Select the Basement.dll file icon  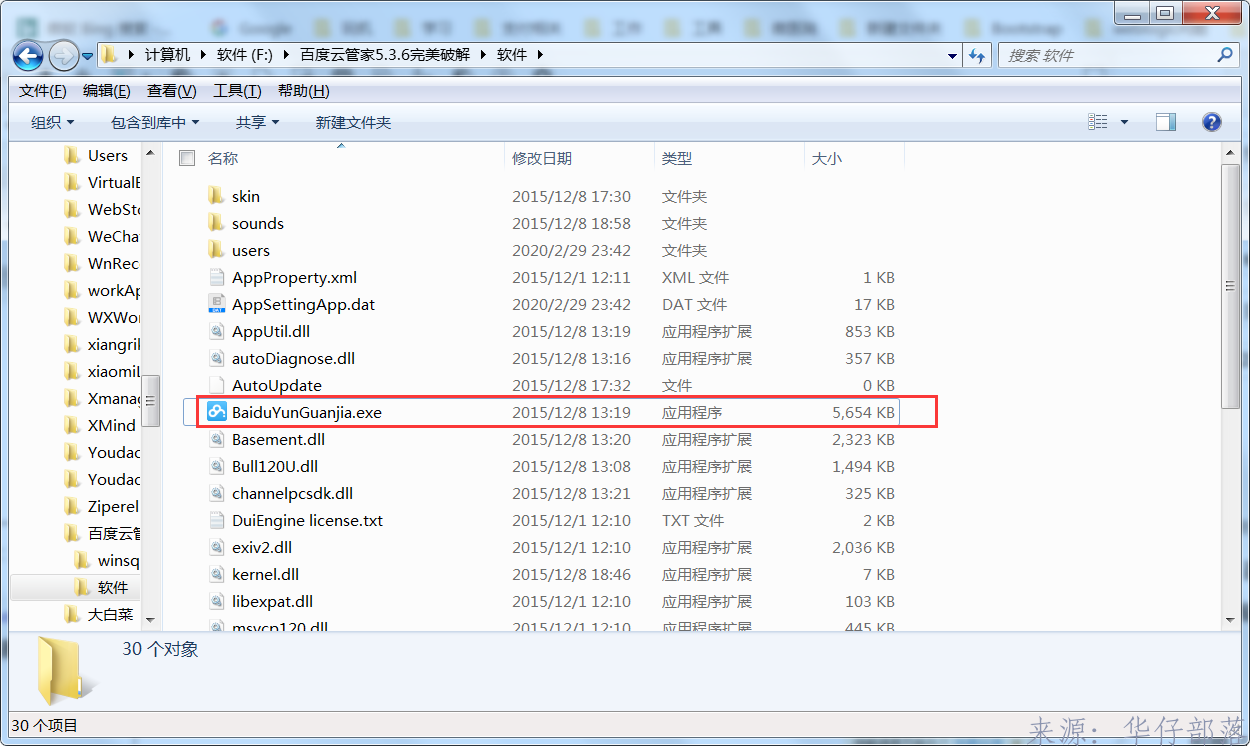[x=217, y=439]
